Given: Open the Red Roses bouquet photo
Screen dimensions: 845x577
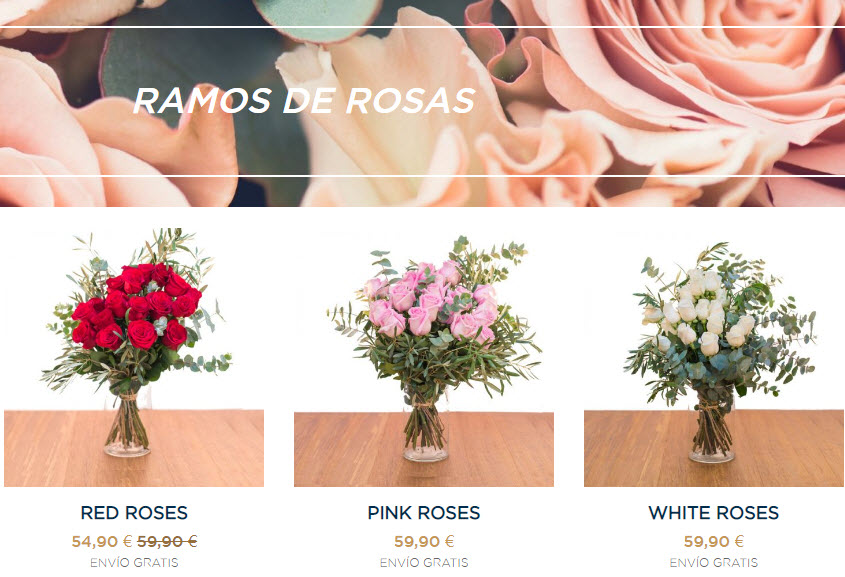Looking at the screenshot, I should [134, 357].
